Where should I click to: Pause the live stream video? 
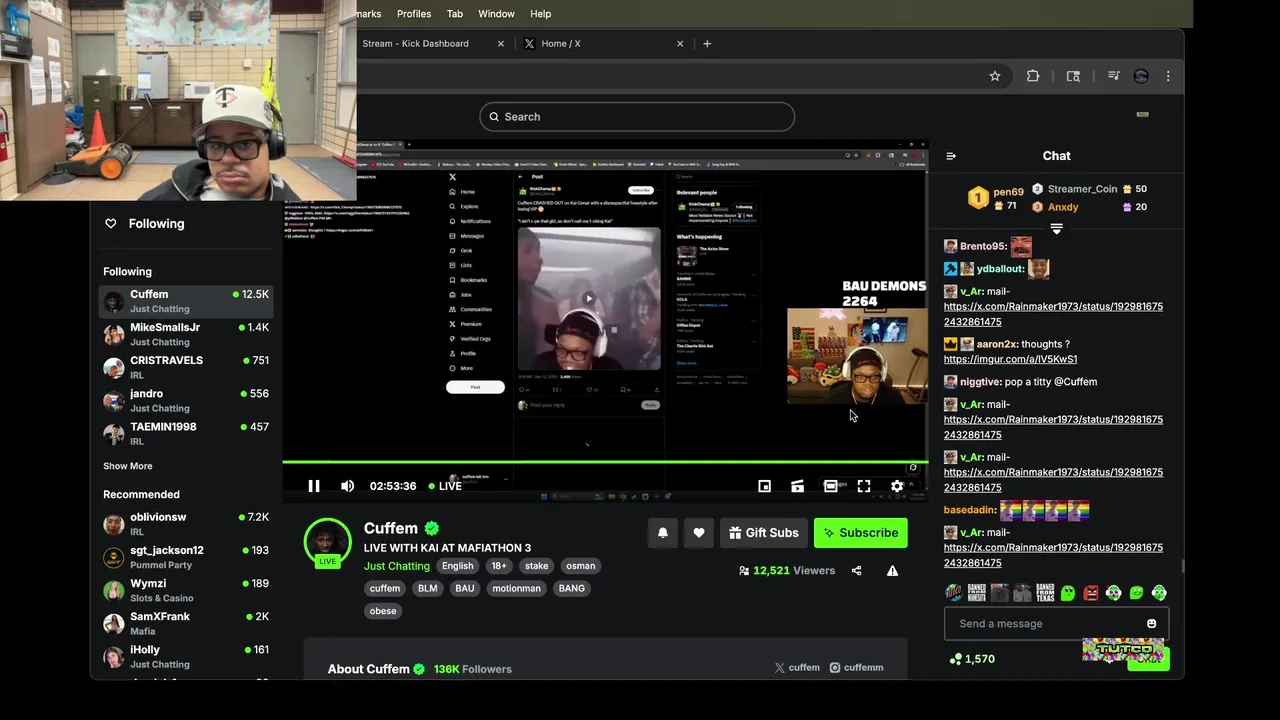pyautogui.click(x=314, y=486)
